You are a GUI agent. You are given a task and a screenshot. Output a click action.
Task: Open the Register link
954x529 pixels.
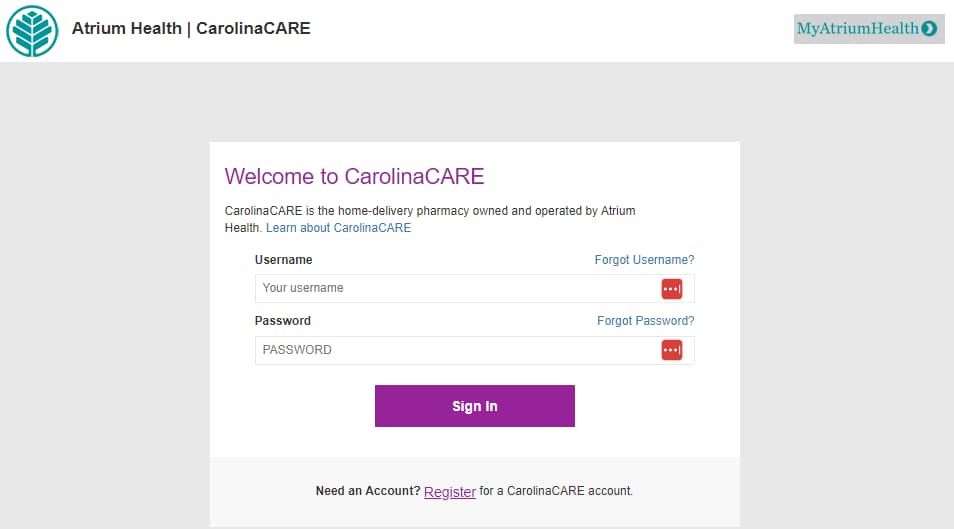(450, 492)
